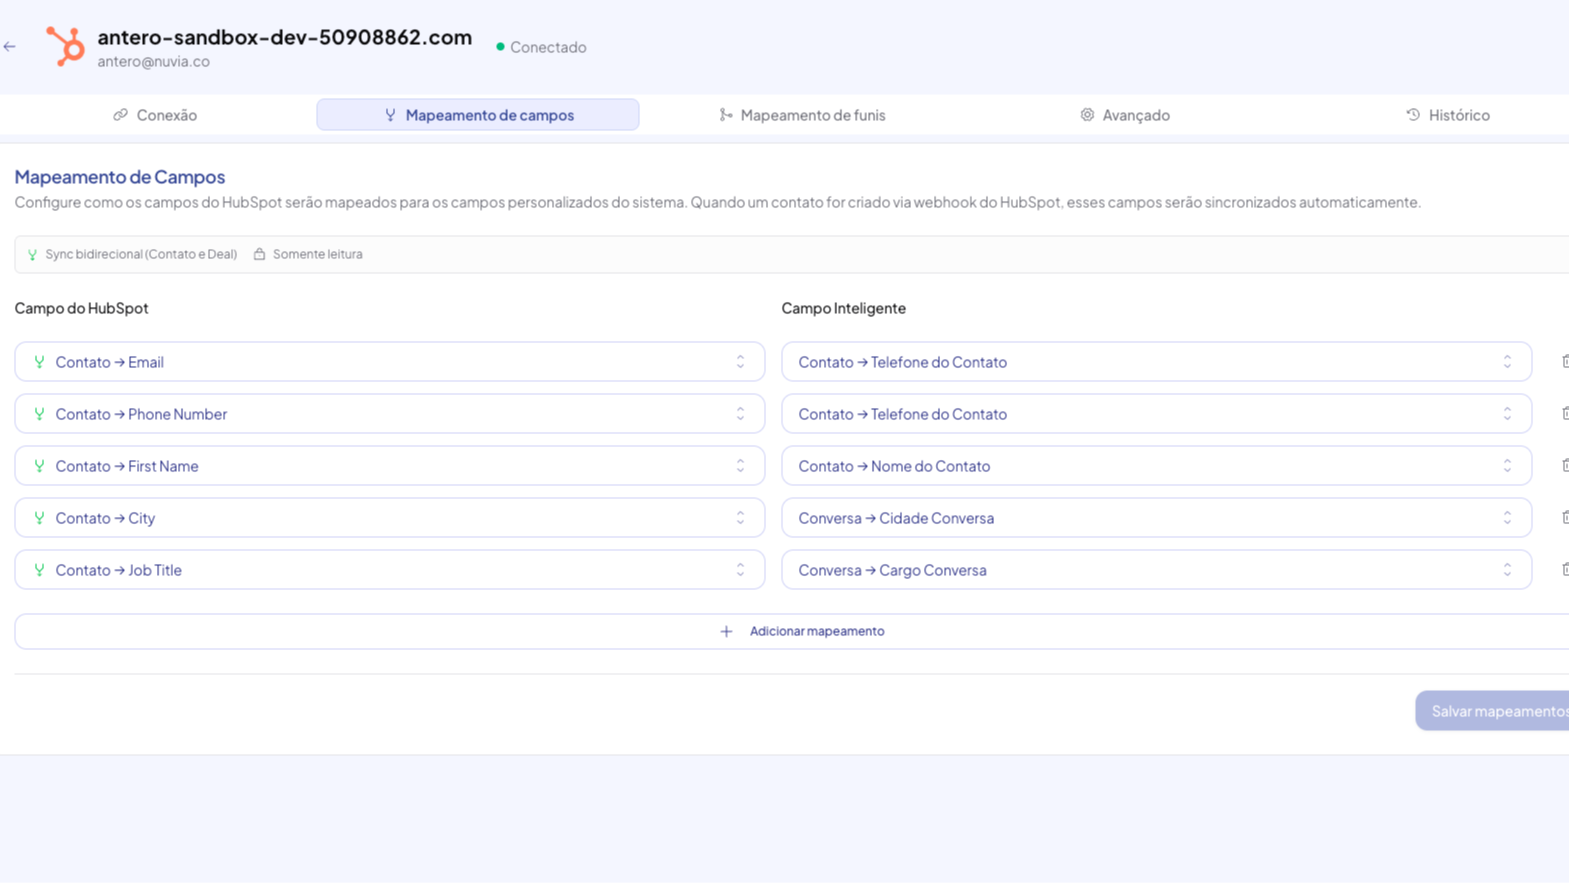Click the sync icon beside Contato Job Title
This screenshot has width=1569, height=883.
(39, 570)
